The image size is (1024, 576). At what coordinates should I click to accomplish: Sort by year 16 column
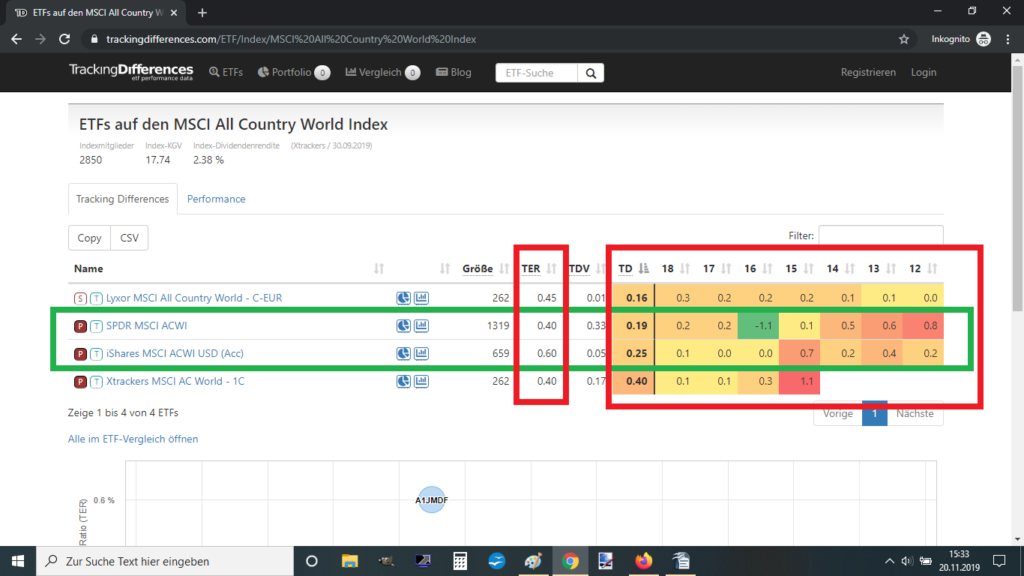click(758, 268)
